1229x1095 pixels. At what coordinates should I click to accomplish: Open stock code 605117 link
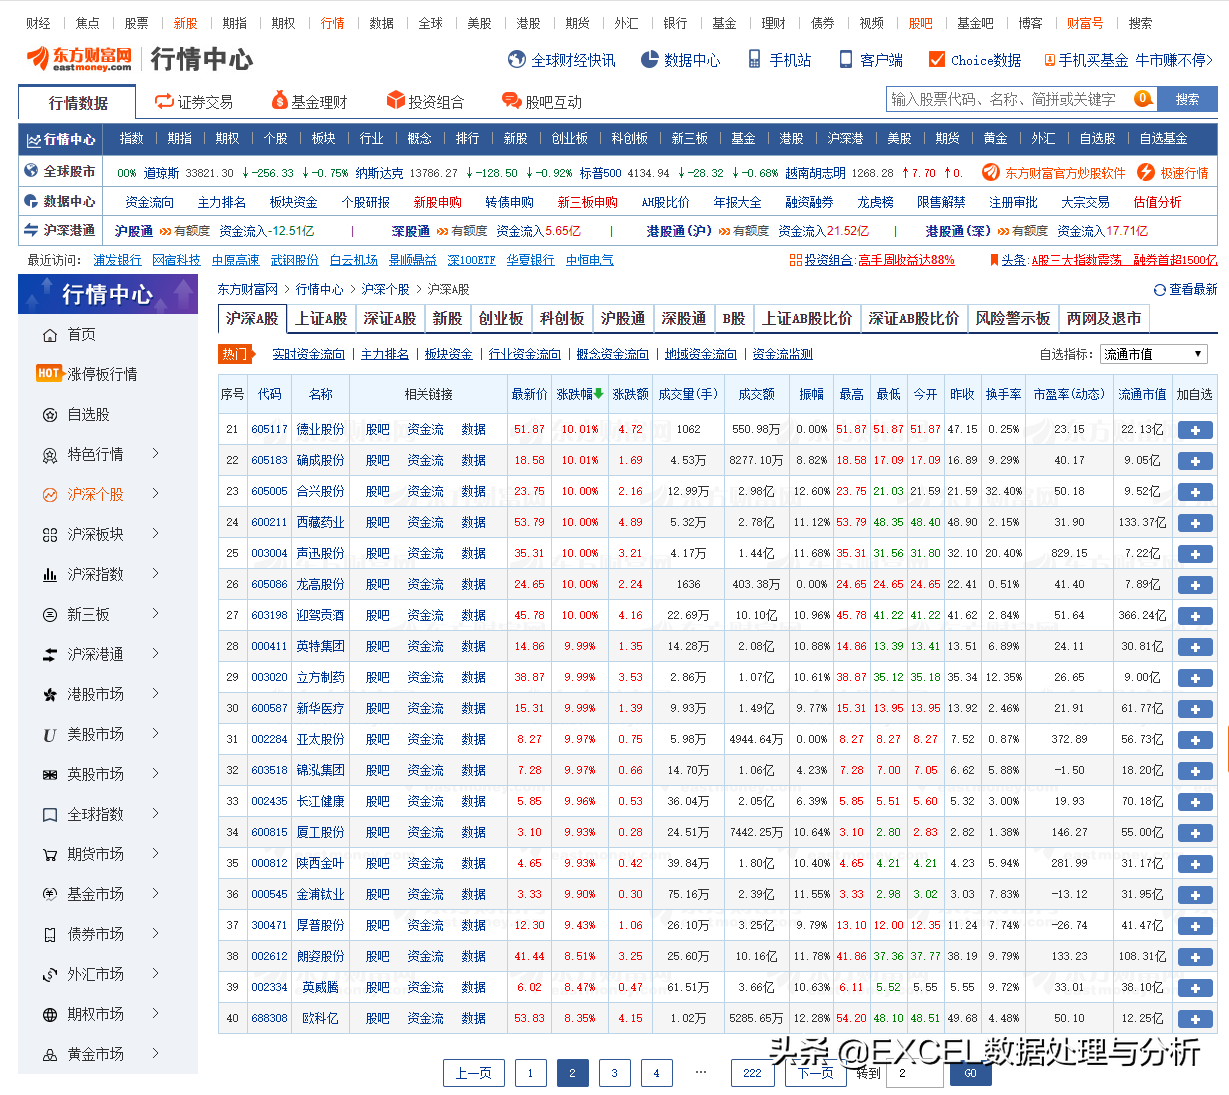269,430
